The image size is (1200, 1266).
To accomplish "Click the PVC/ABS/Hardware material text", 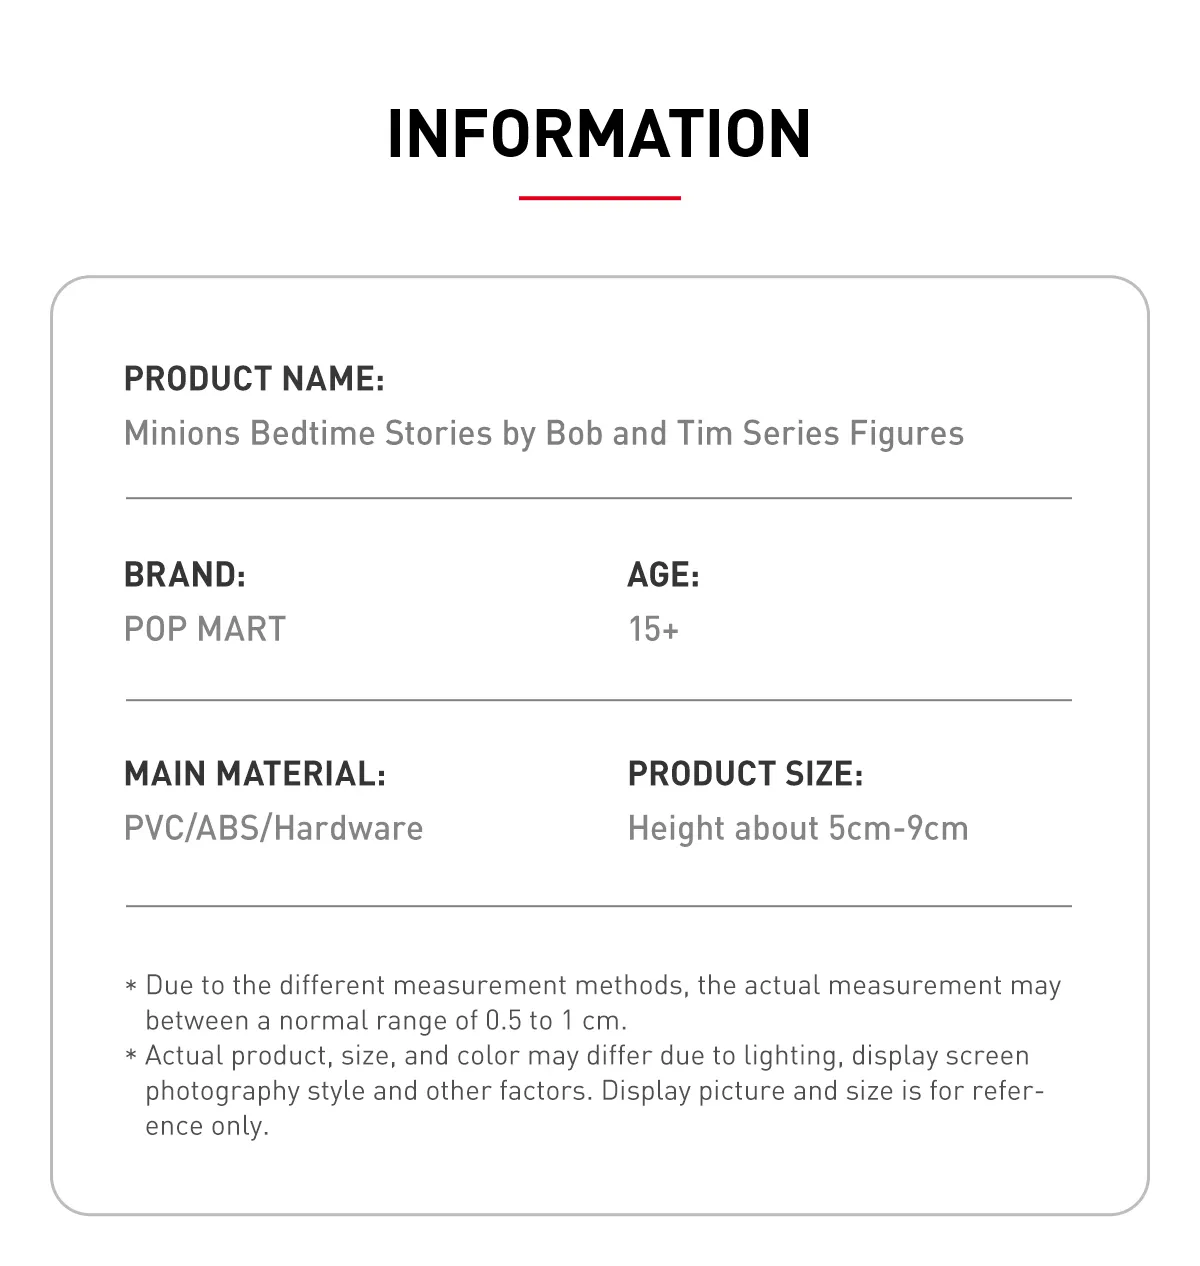I will [274, 829].
